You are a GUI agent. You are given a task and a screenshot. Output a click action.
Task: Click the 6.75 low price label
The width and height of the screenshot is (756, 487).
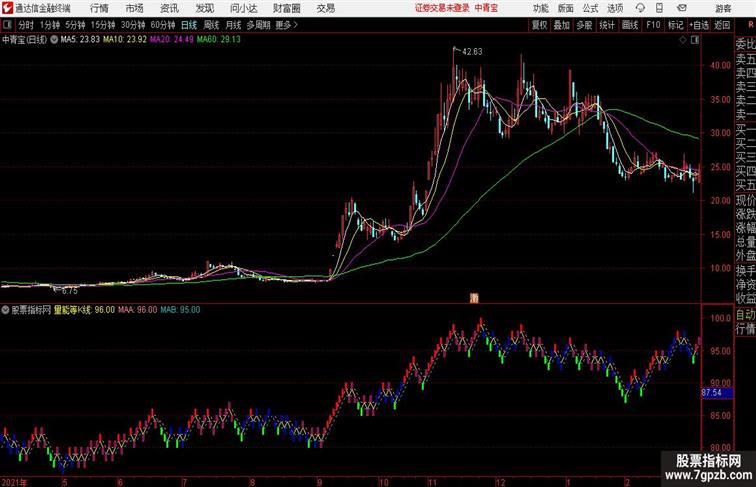(69, 291)
